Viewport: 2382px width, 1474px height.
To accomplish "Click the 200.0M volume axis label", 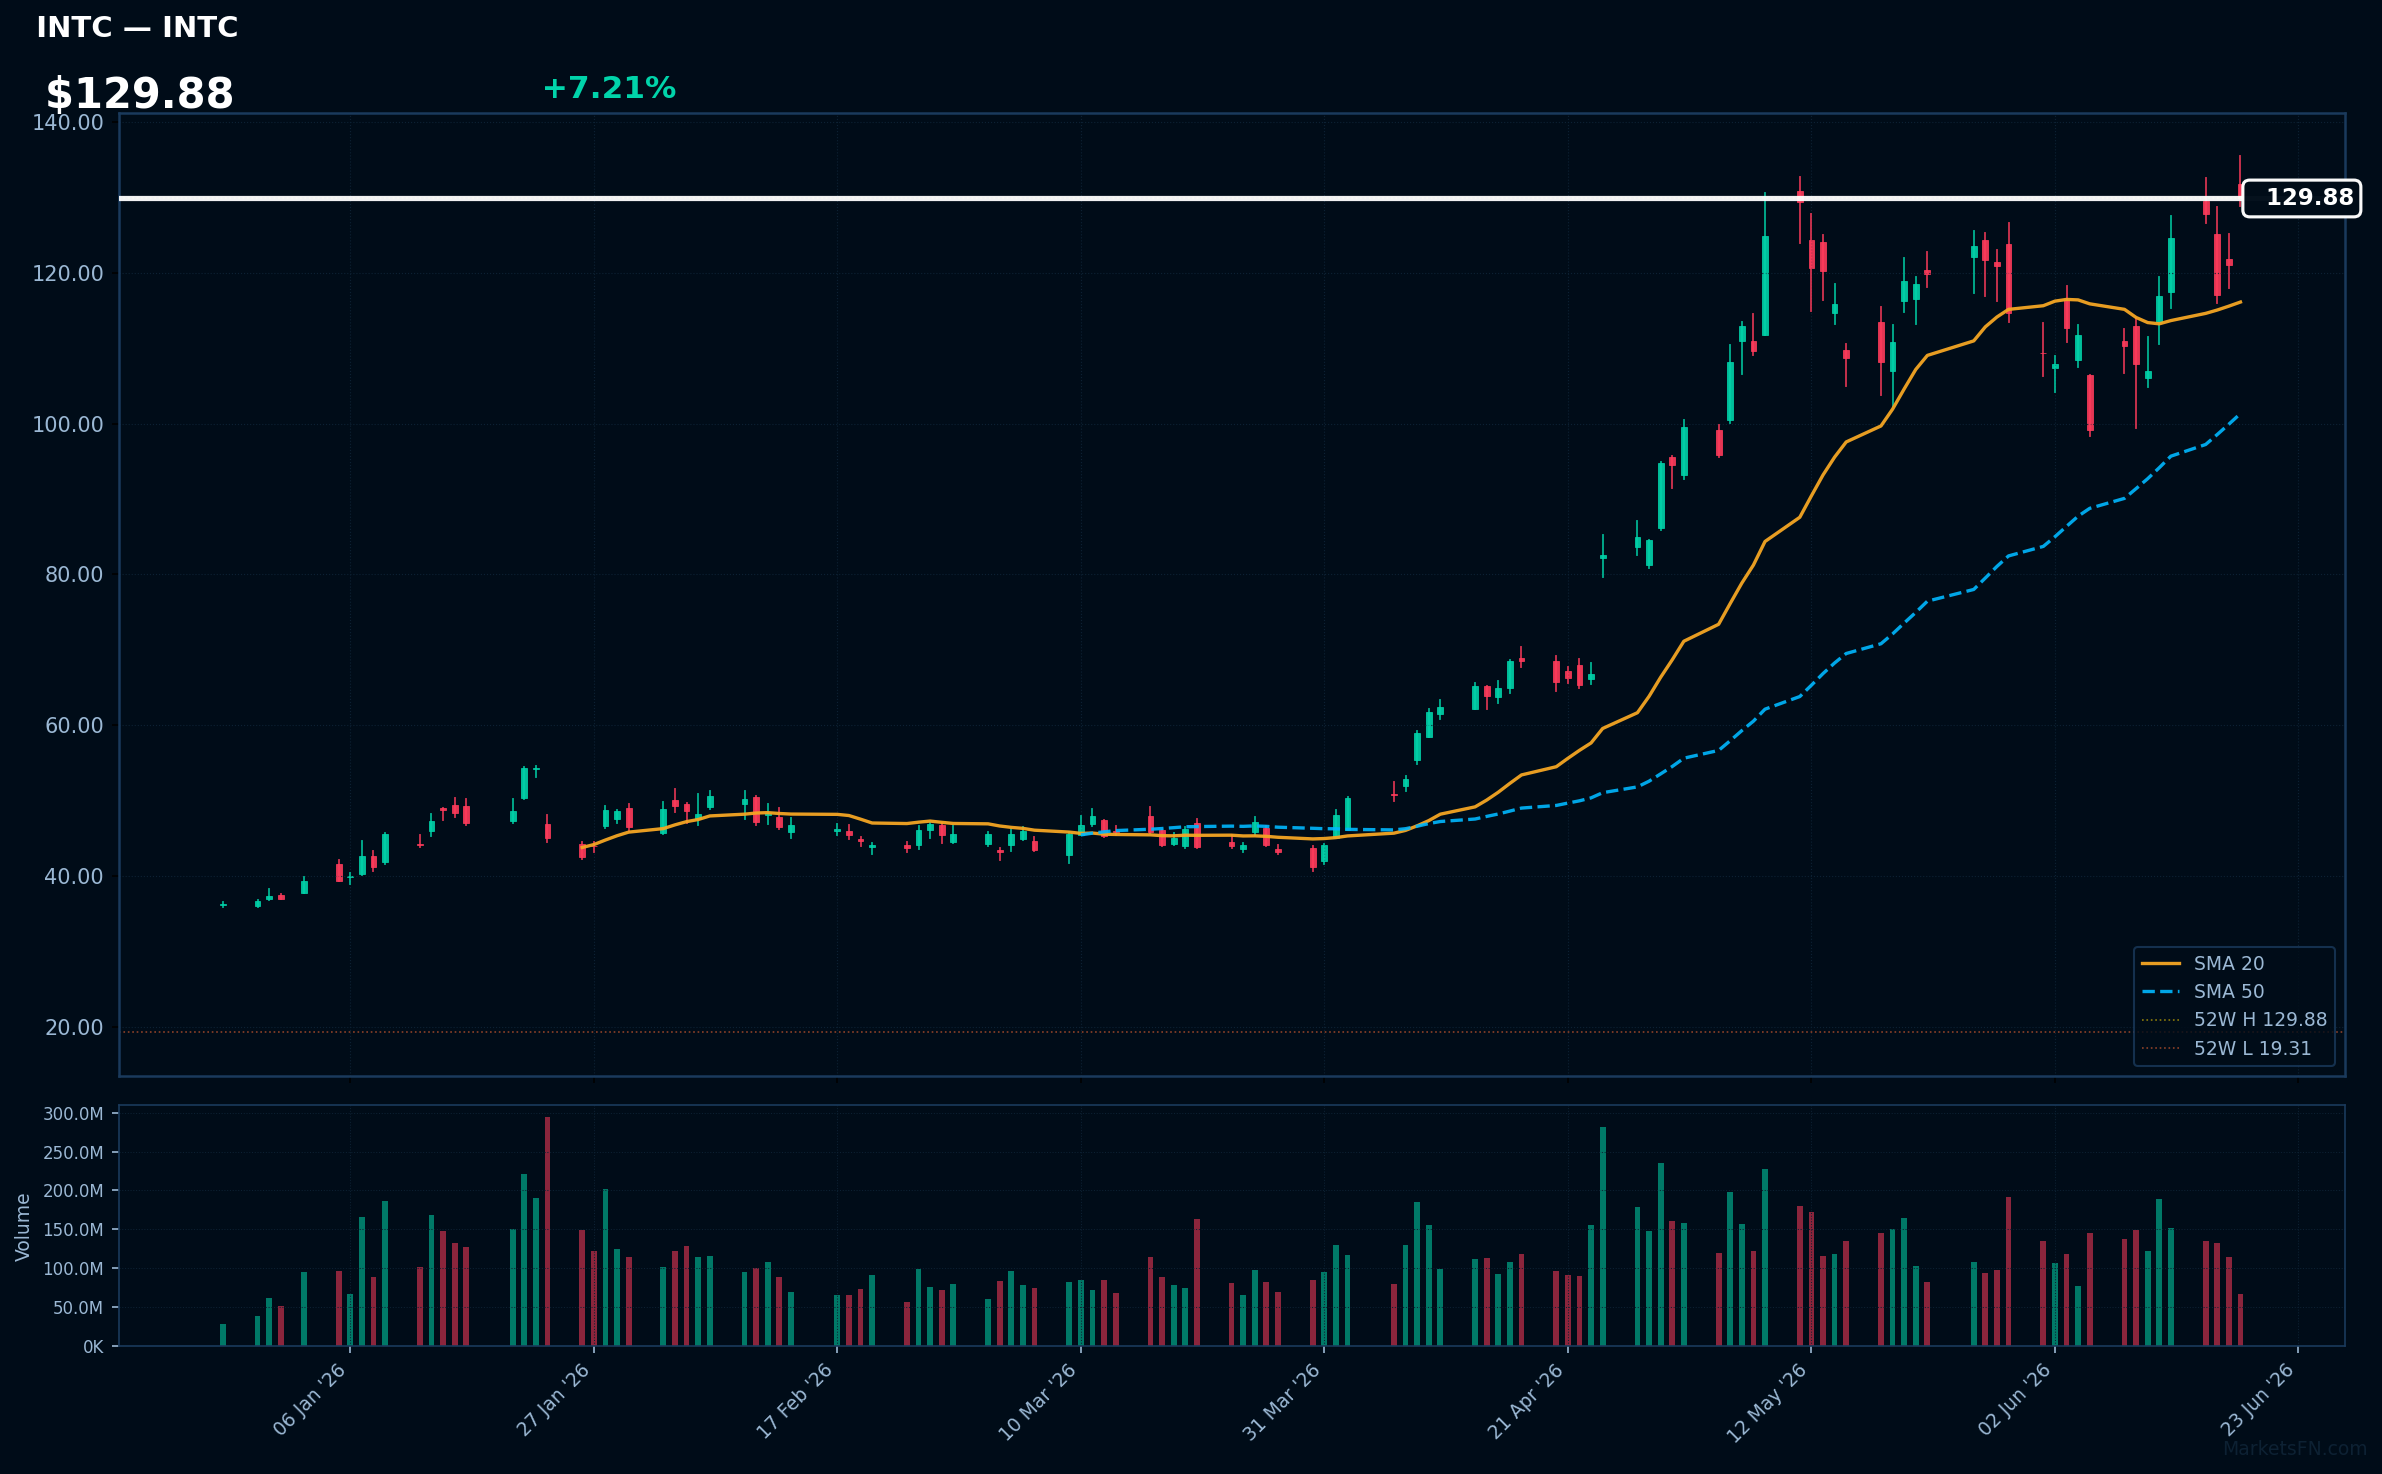I will pyautogui.click(x=73, y=1191).
